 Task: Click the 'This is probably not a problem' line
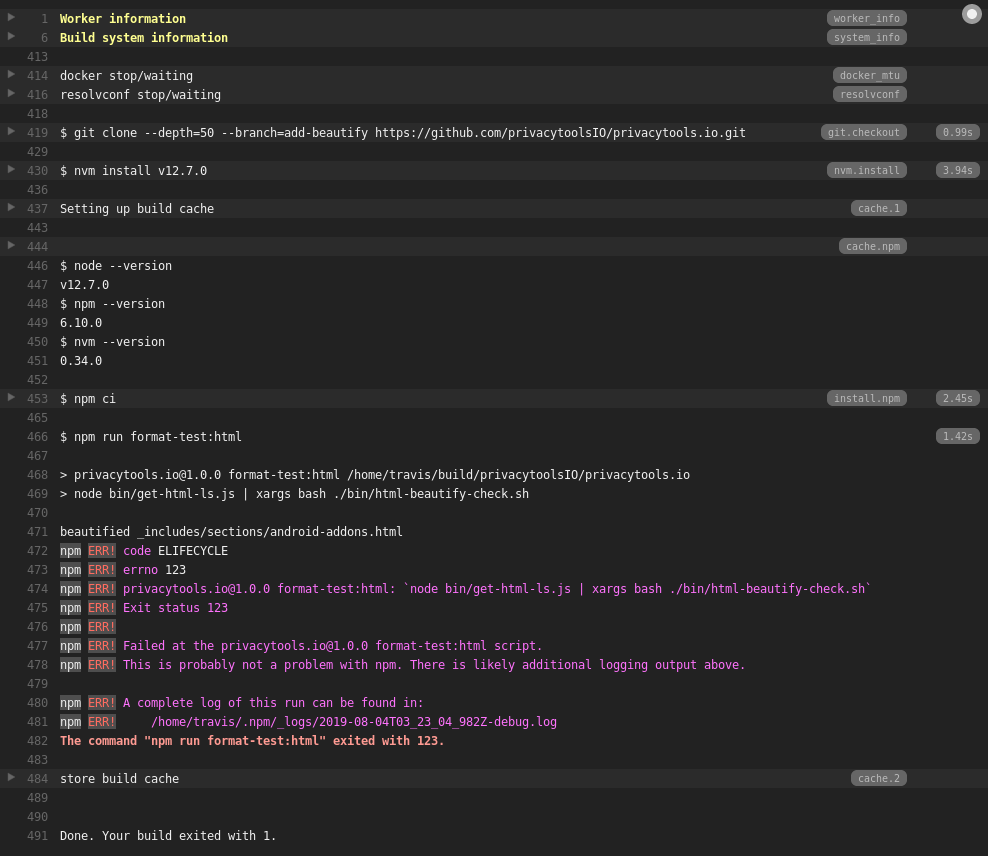[403, 665]
